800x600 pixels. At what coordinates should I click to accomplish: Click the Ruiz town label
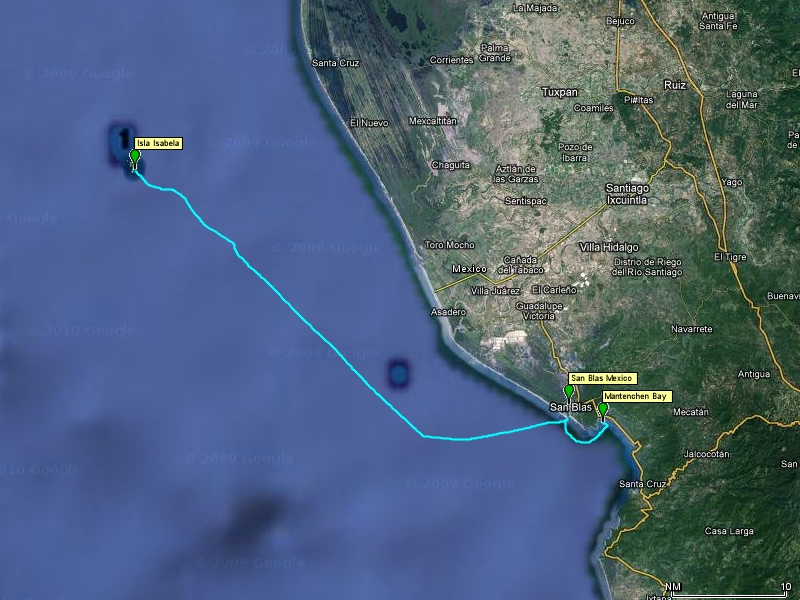[x=674, y=85]
